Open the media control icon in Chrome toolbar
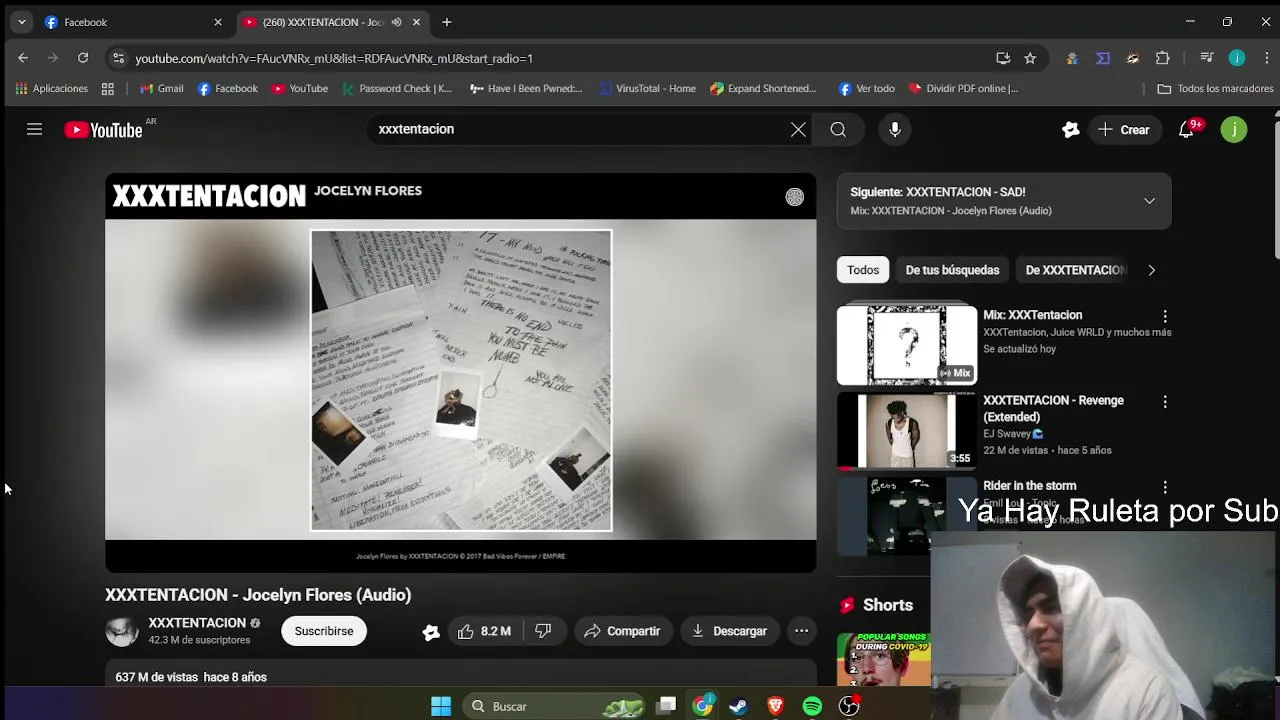Image resolution: width=1280 pixels, height=720 pixels. [1207, 58]
